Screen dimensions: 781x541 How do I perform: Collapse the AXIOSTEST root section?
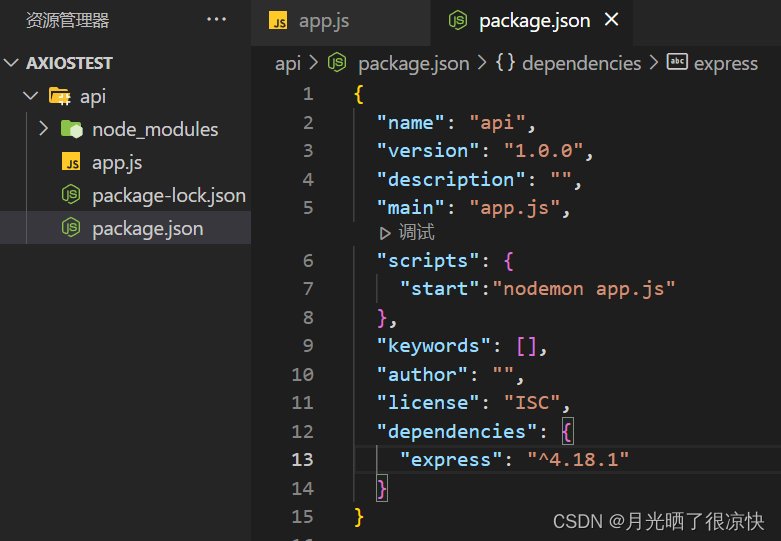pyautogui.click(x=12, y=63)
